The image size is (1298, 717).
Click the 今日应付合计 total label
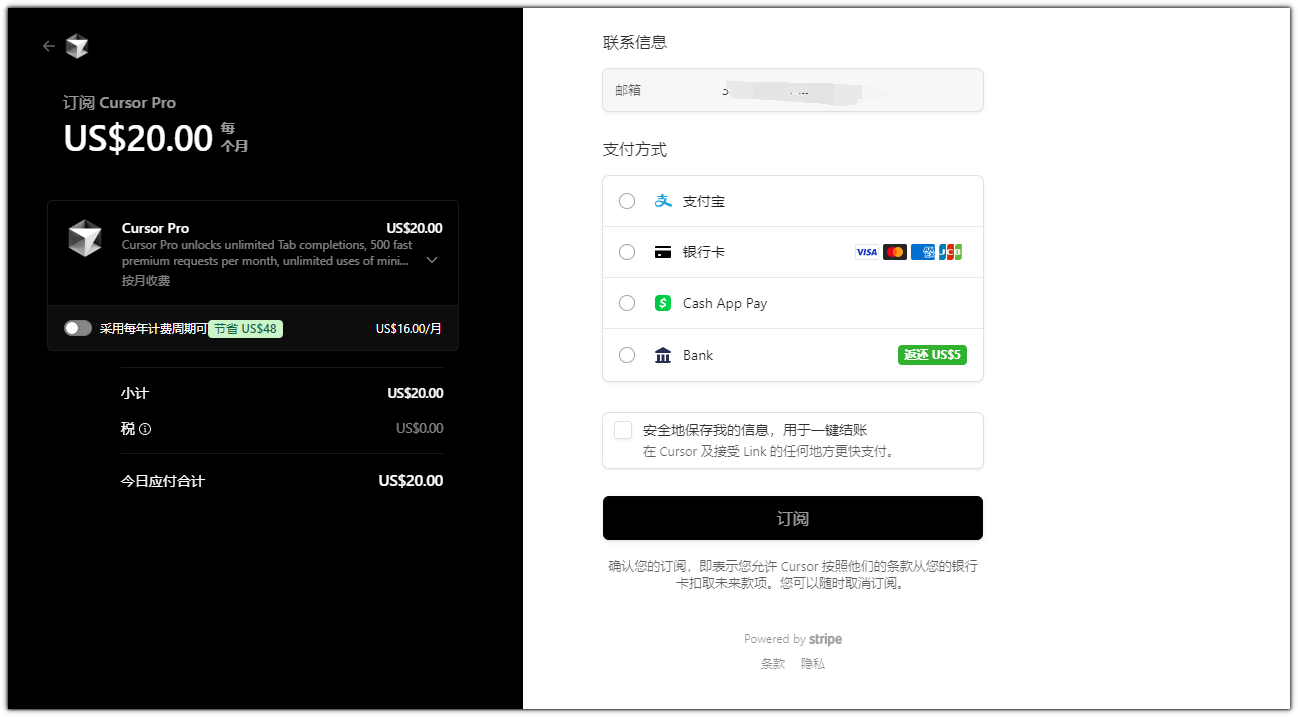pos(163,481)
